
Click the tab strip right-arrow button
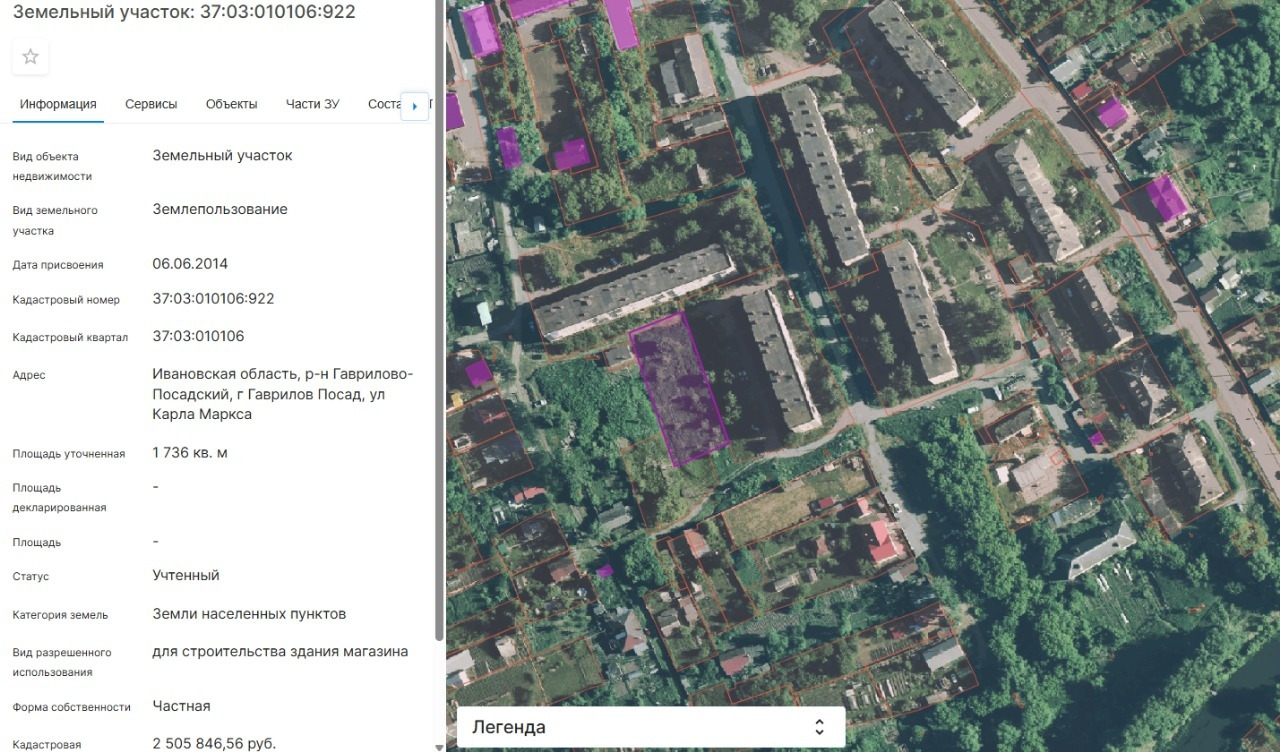click(x=415, y=105)
